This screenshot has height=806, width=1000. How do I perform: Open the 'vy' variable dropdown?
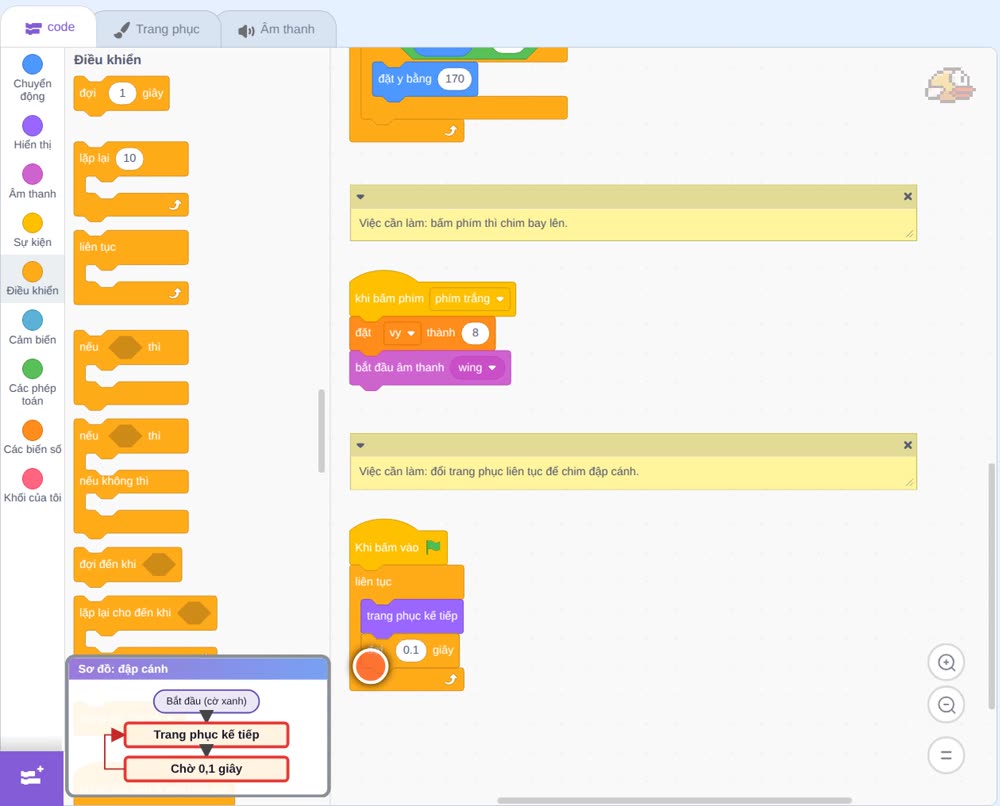[402, 333]
